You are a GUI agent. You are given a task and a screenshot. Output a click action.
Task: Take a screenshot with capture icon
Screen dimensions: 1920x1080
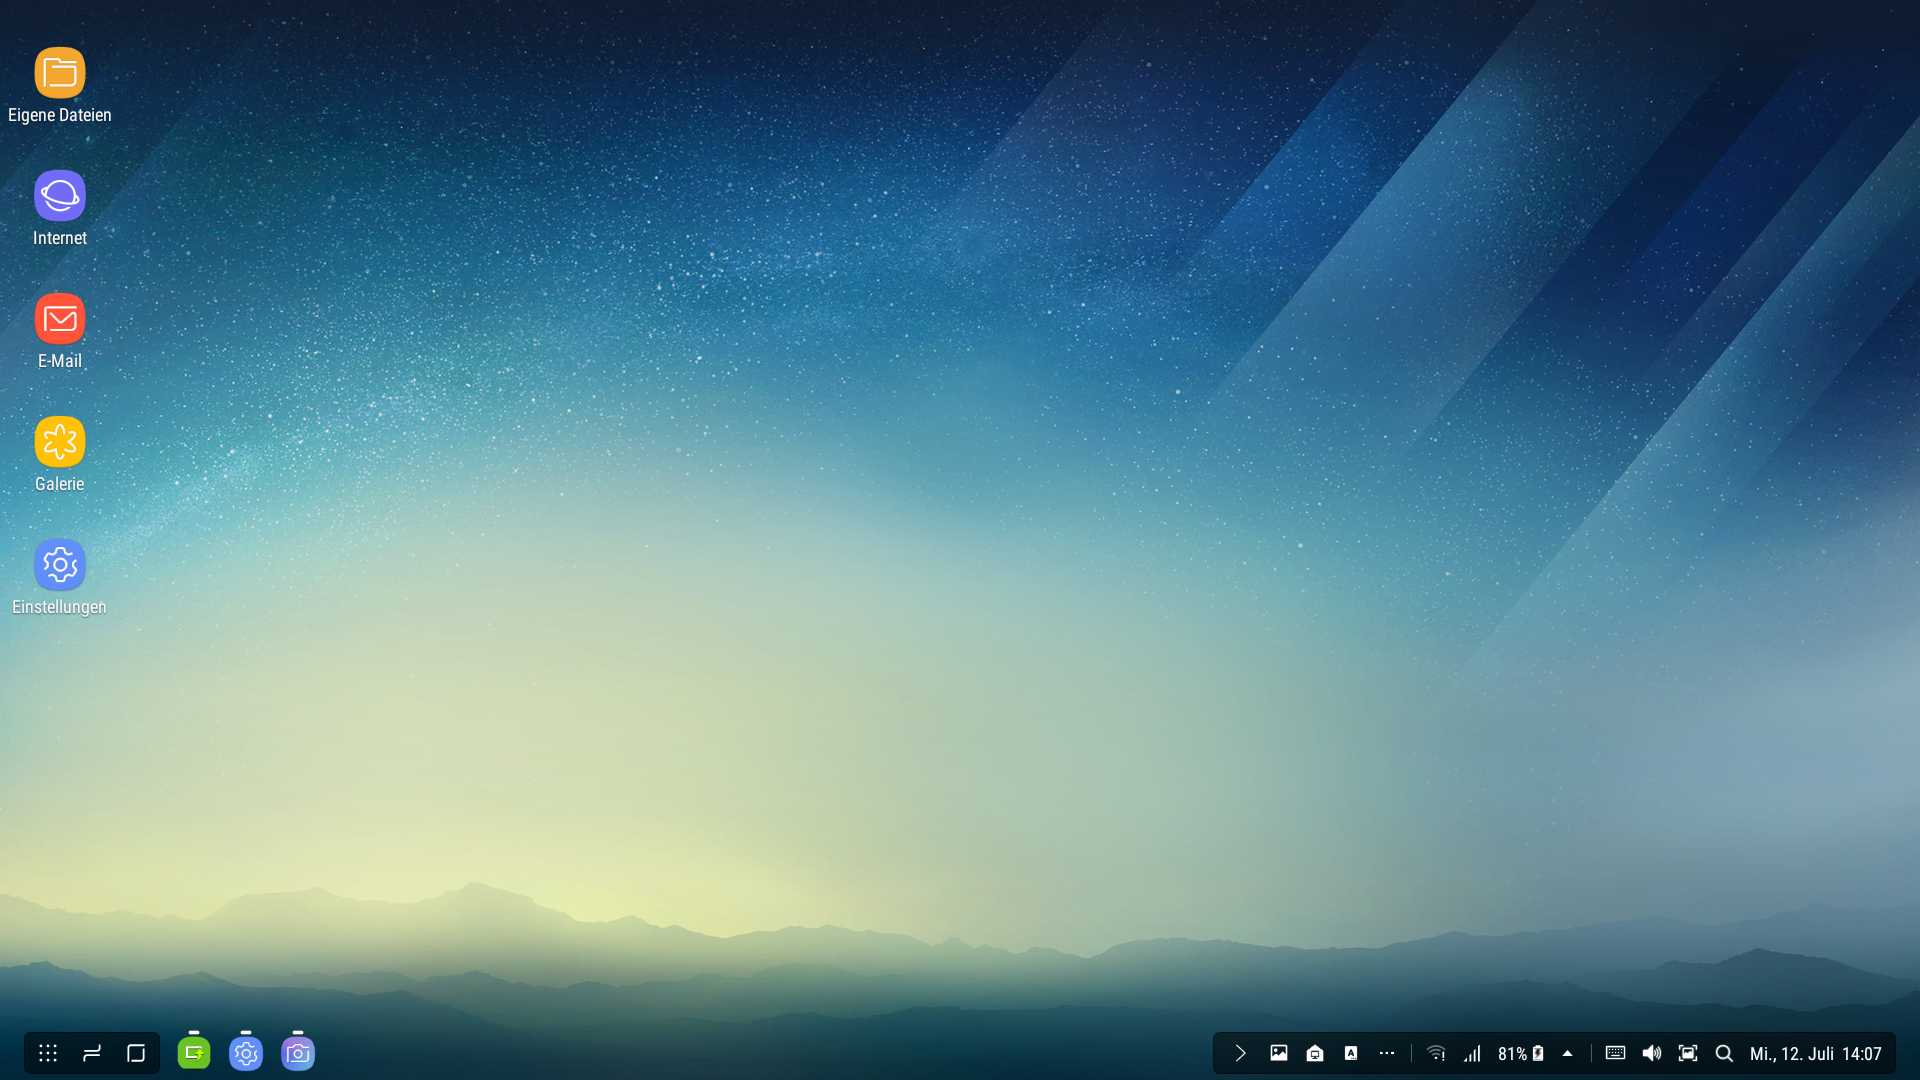pos(1688,1053)
